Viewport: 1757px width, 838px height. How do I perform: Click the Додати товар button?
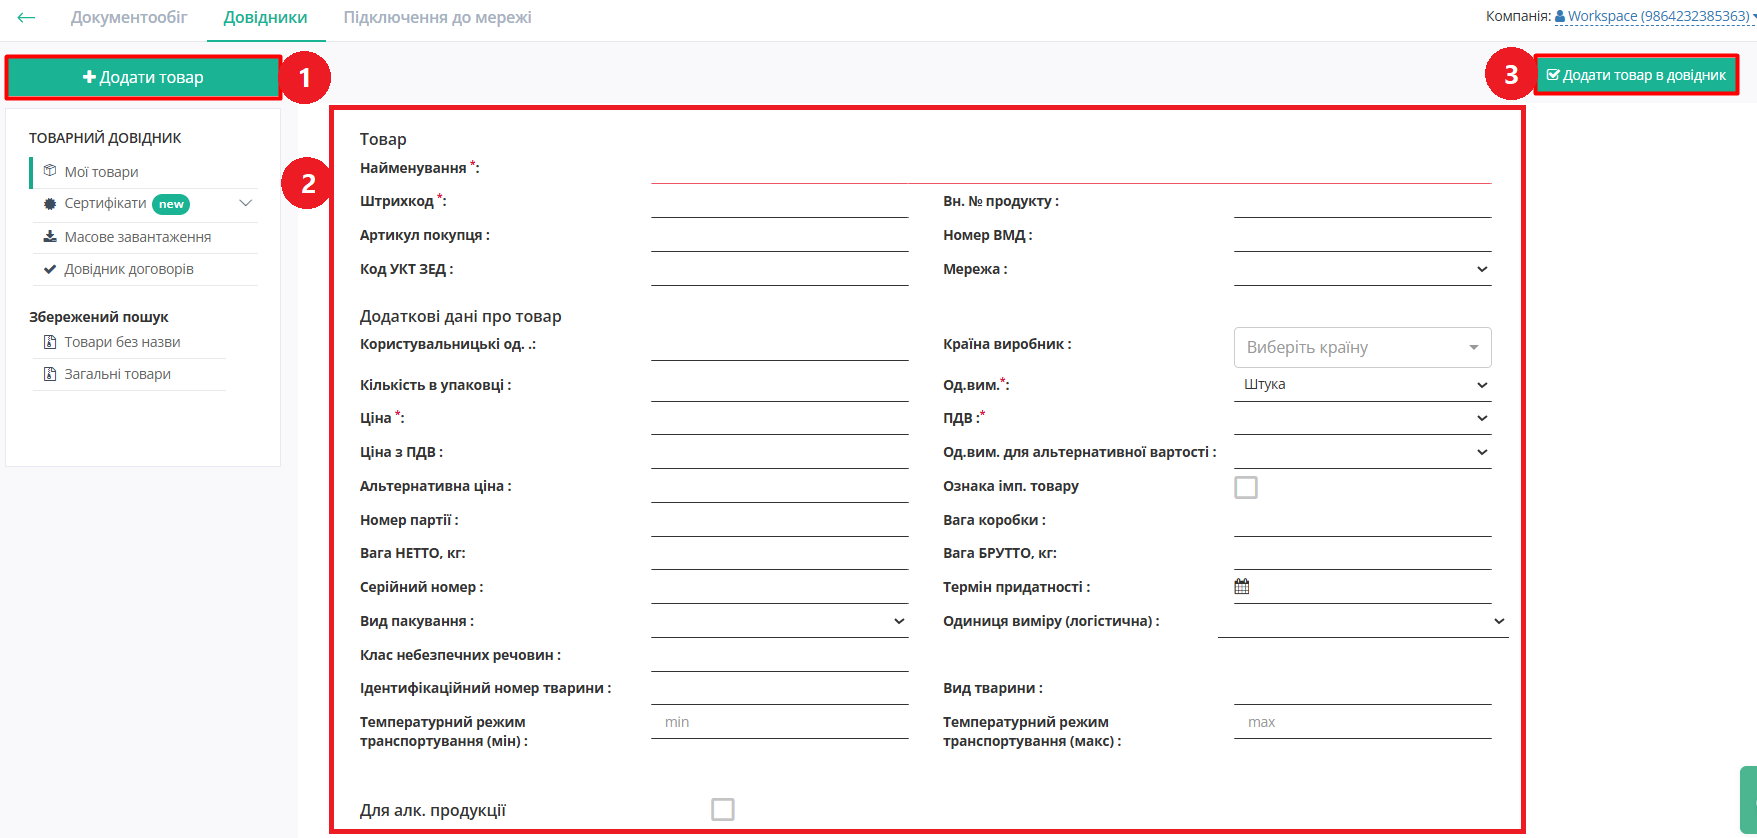click(143, 77)
